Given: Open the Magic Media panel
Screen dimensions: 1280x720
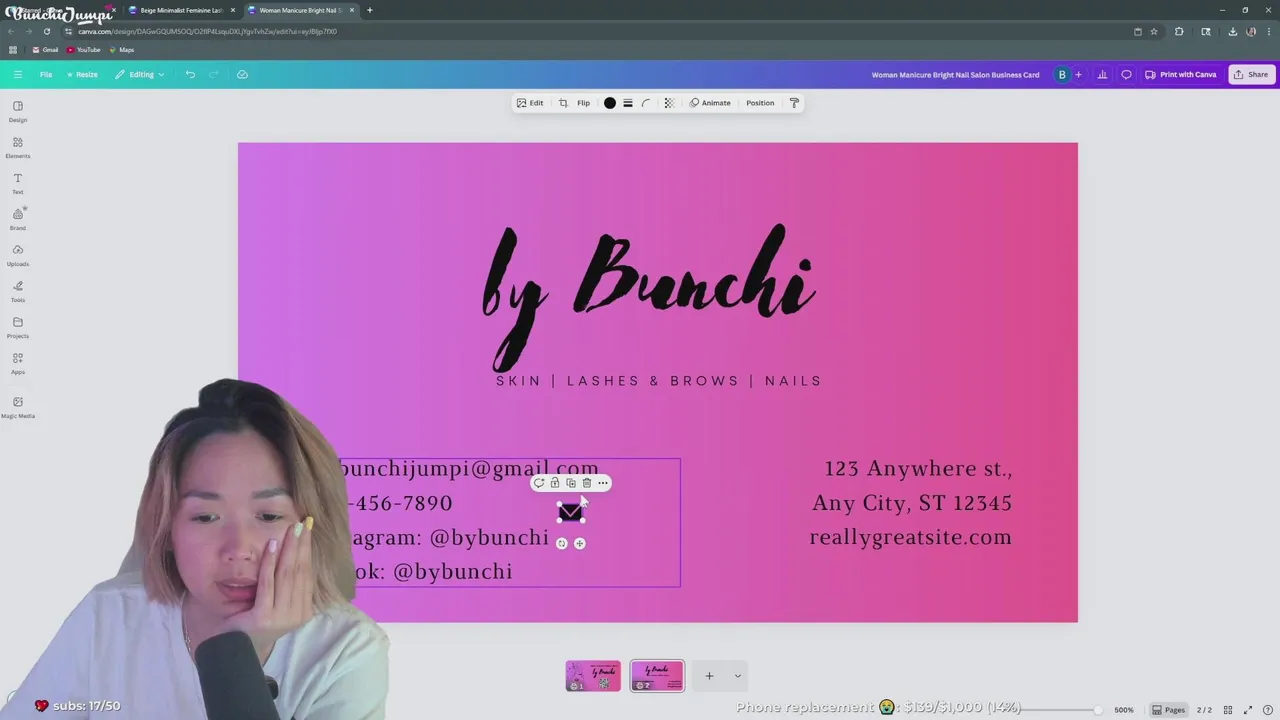Looking at the screenshot, I should pyautogui.click(x=17, y=407).
